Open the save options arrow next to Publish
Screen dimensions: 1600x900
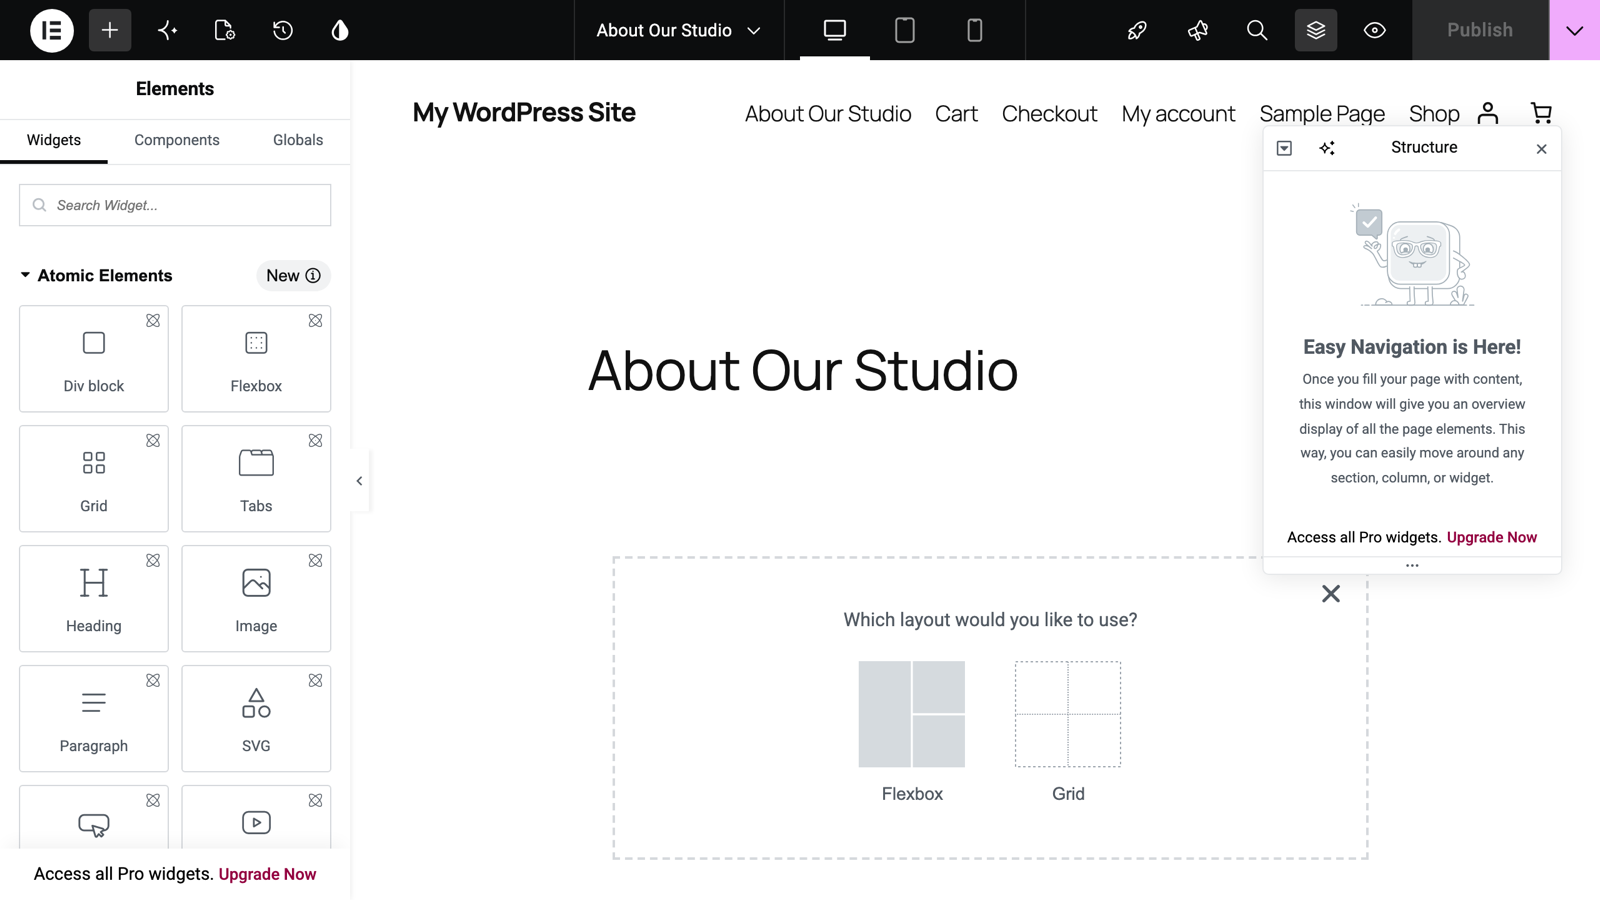coord(1575,30)
